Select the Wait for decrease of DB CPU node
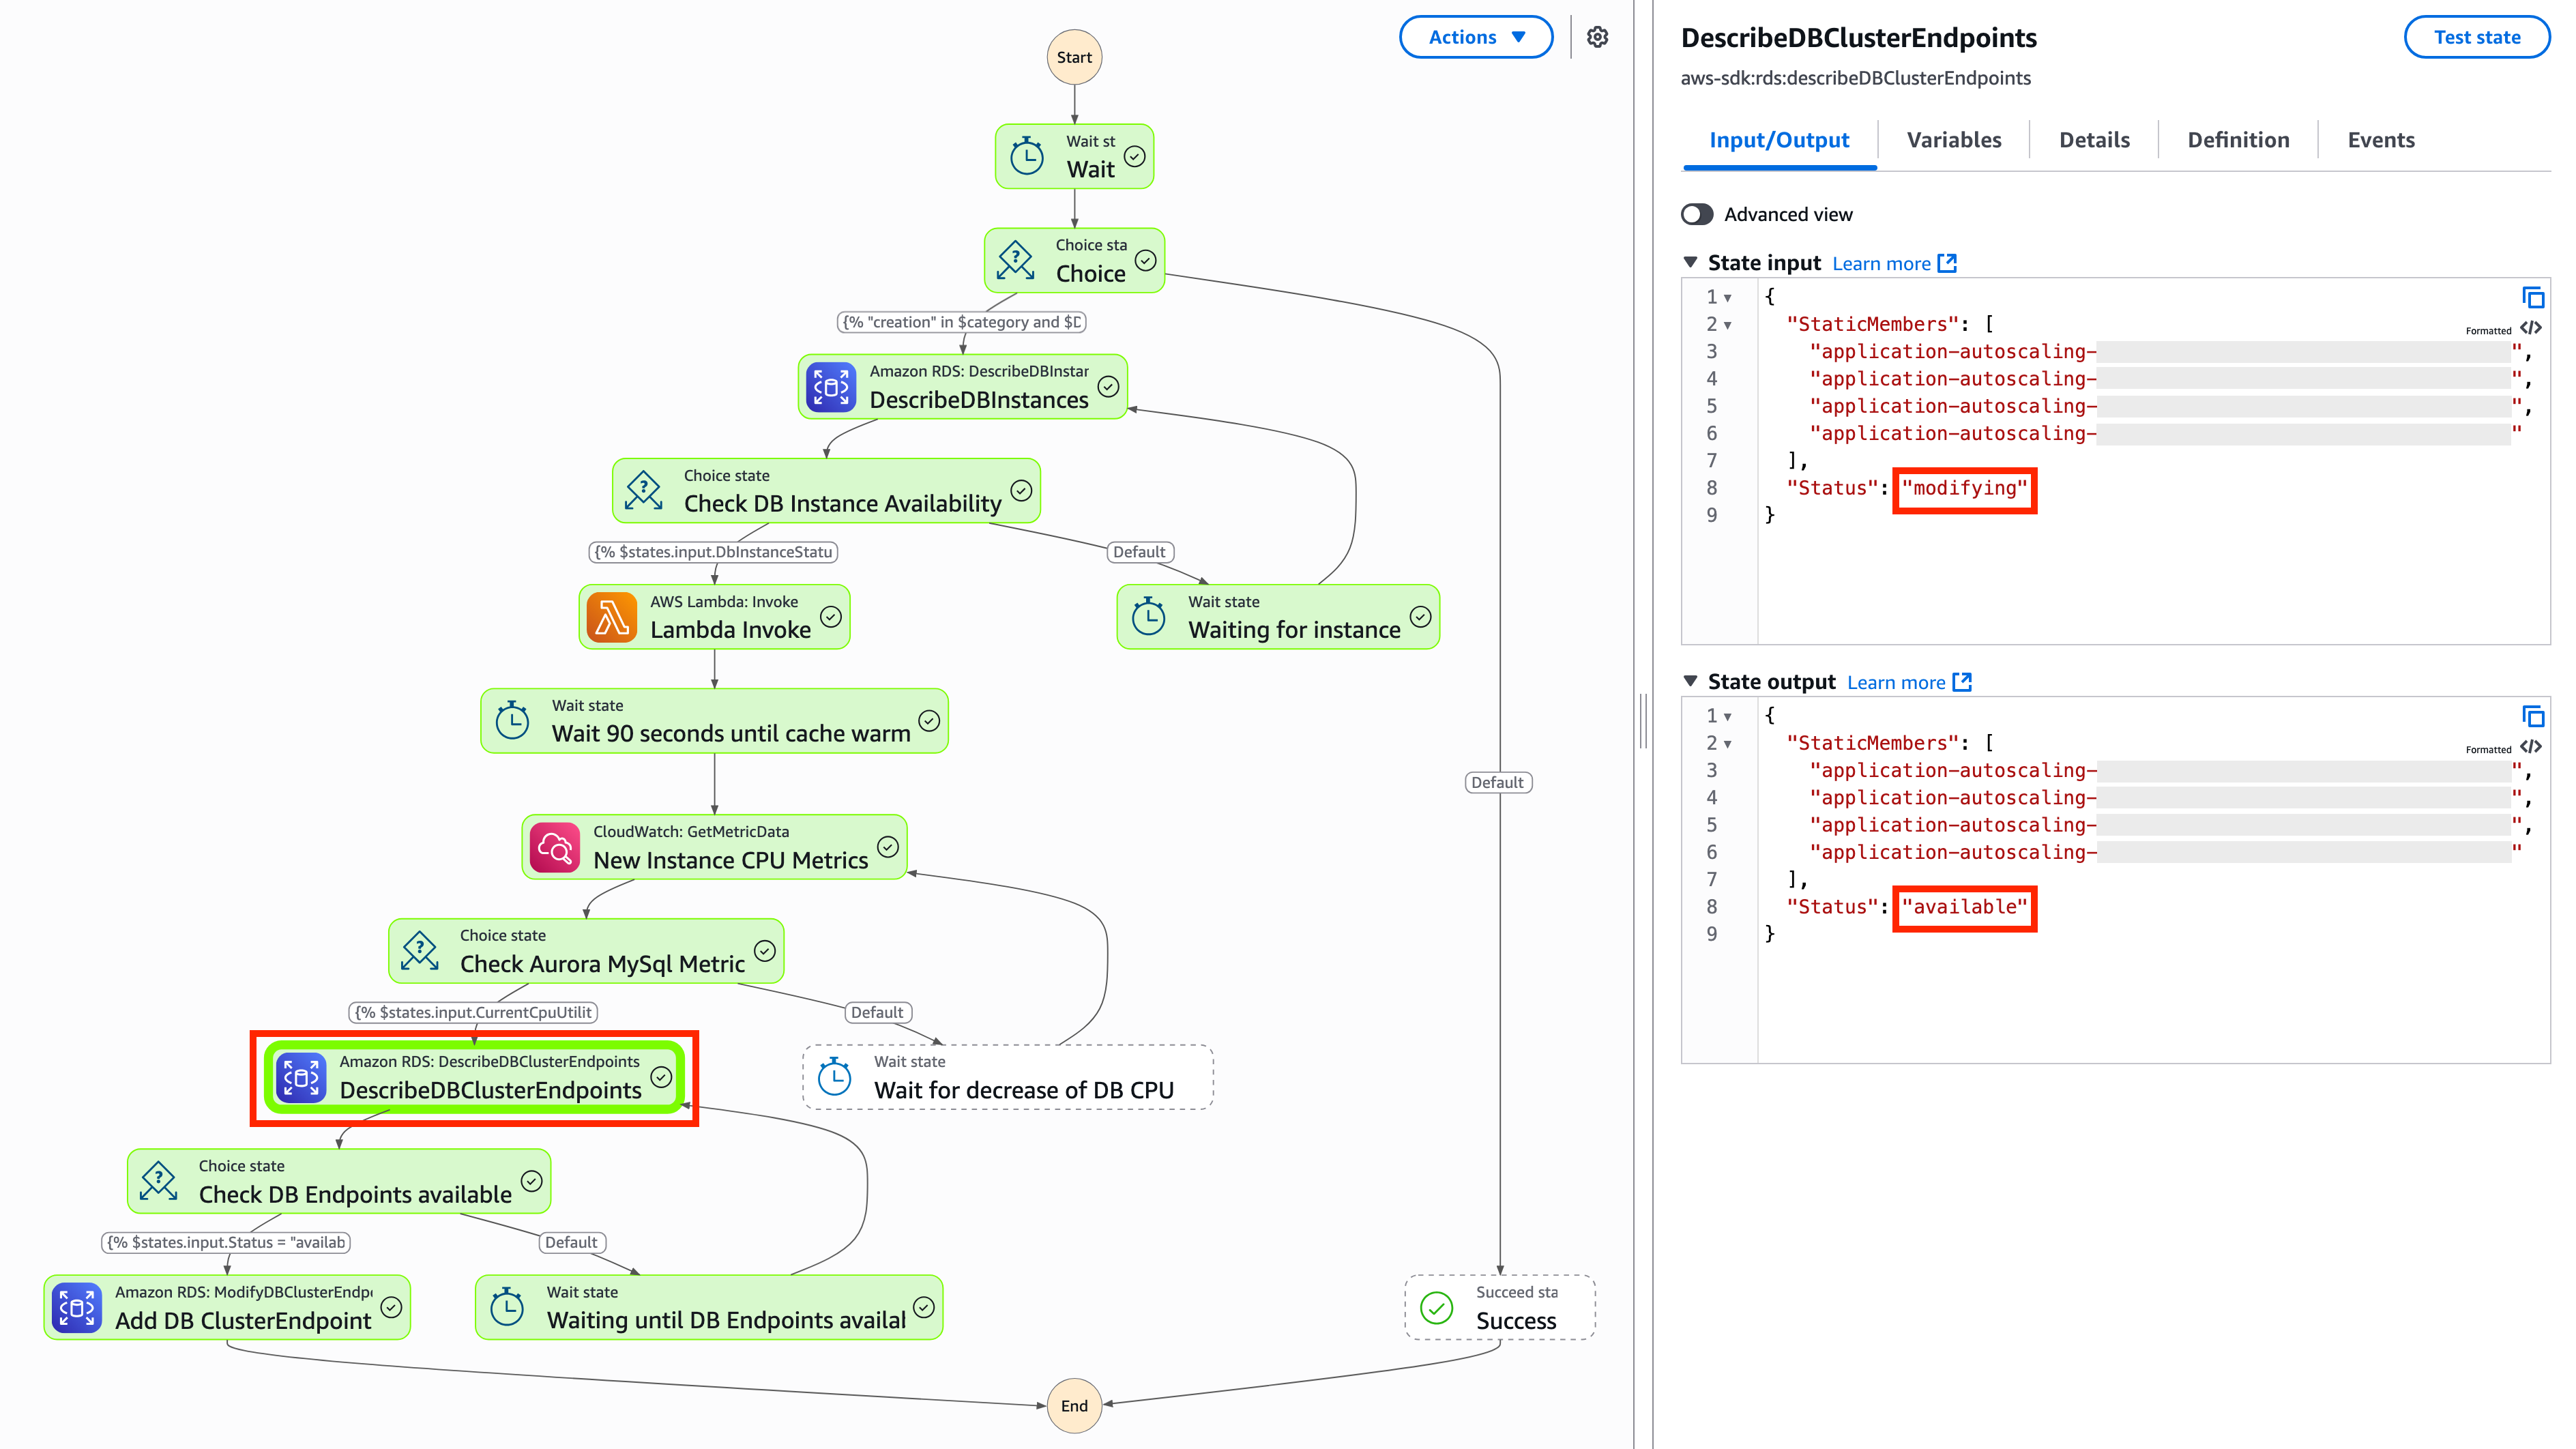The height and width of the screenshot is (1449, 2576). click(x=1007, y=1077)
